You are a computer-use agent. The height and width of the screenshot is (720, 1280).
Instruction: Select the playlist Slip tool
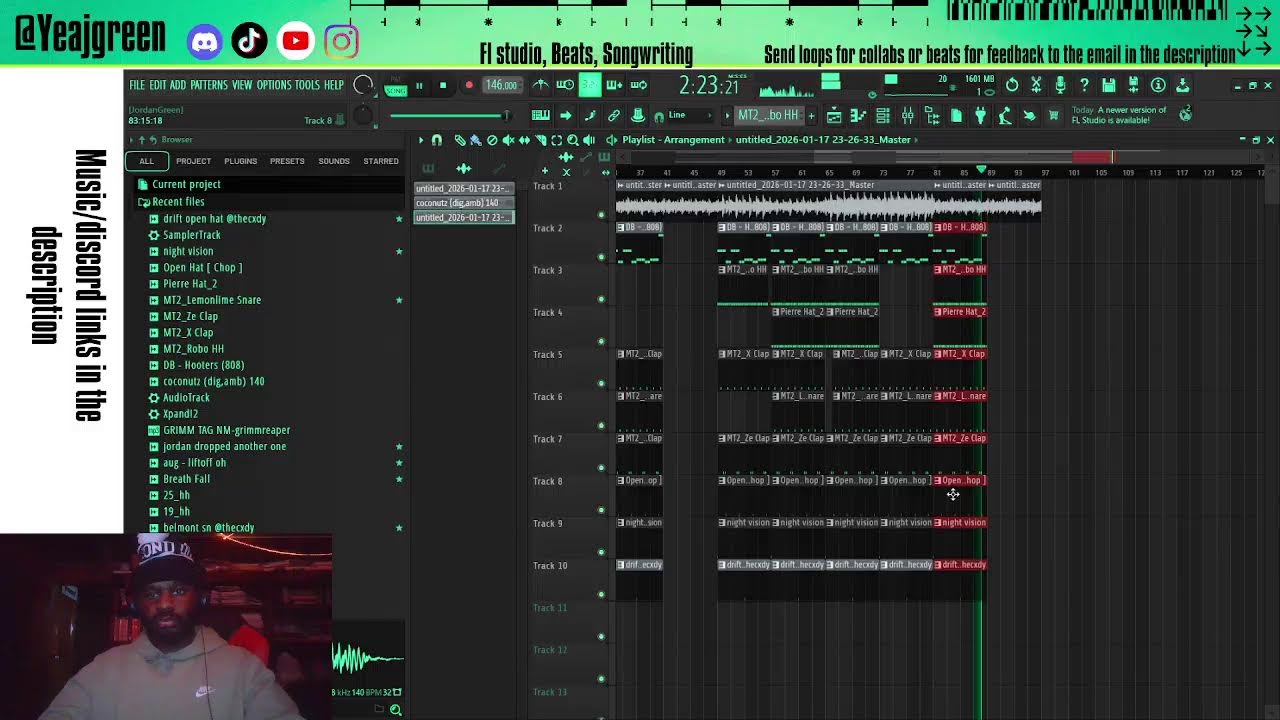[524, 140]
